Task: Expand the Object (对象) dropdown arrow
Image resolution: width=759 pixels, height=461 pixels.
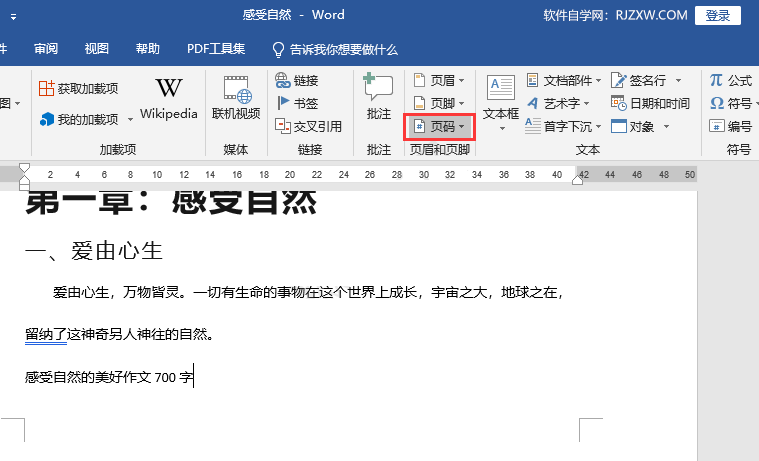Action: tap(666, 127)
